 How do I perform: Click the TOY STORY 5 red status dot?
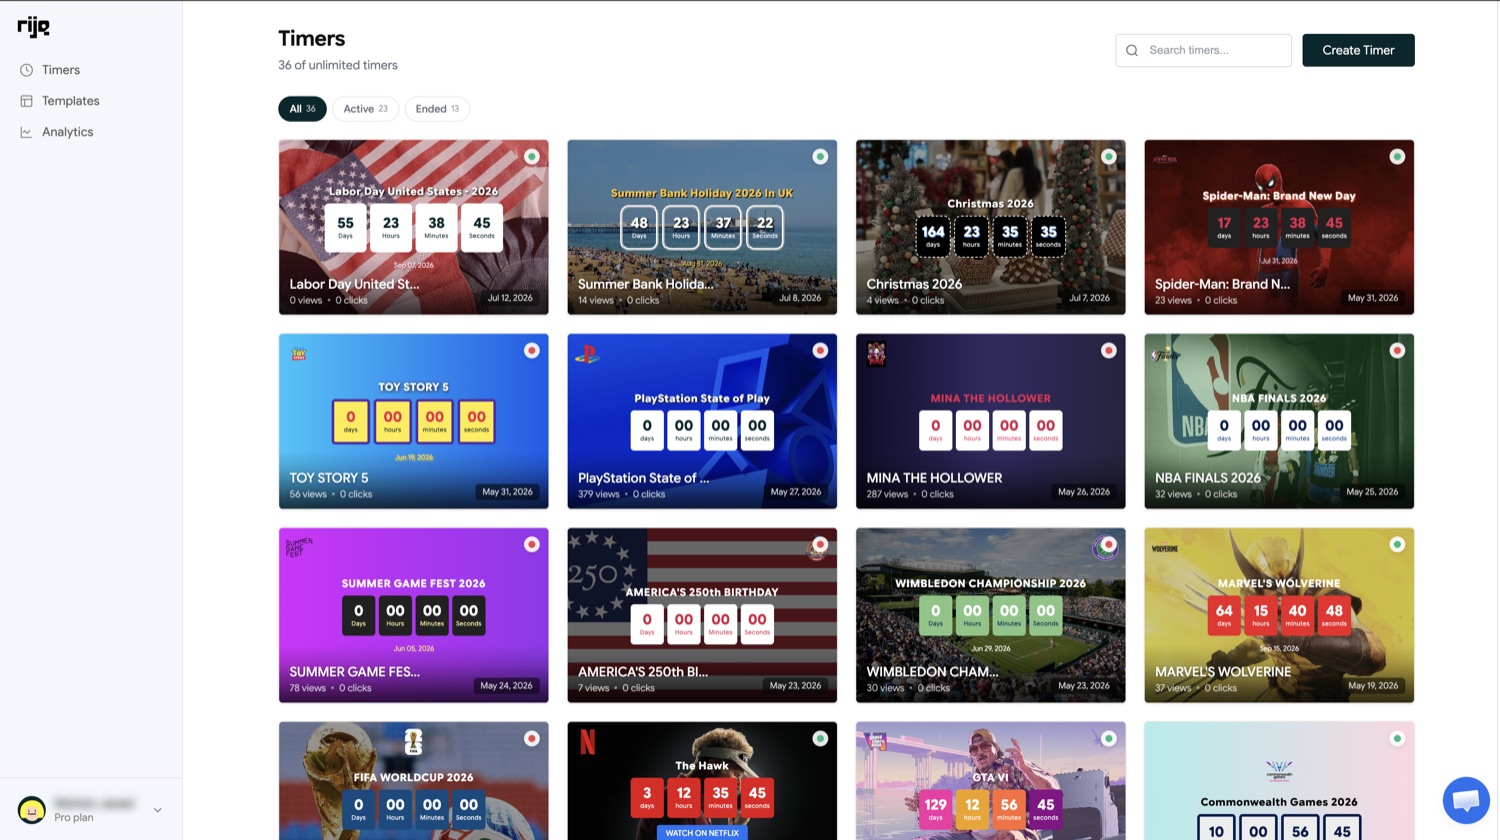[x=532, y=351]
